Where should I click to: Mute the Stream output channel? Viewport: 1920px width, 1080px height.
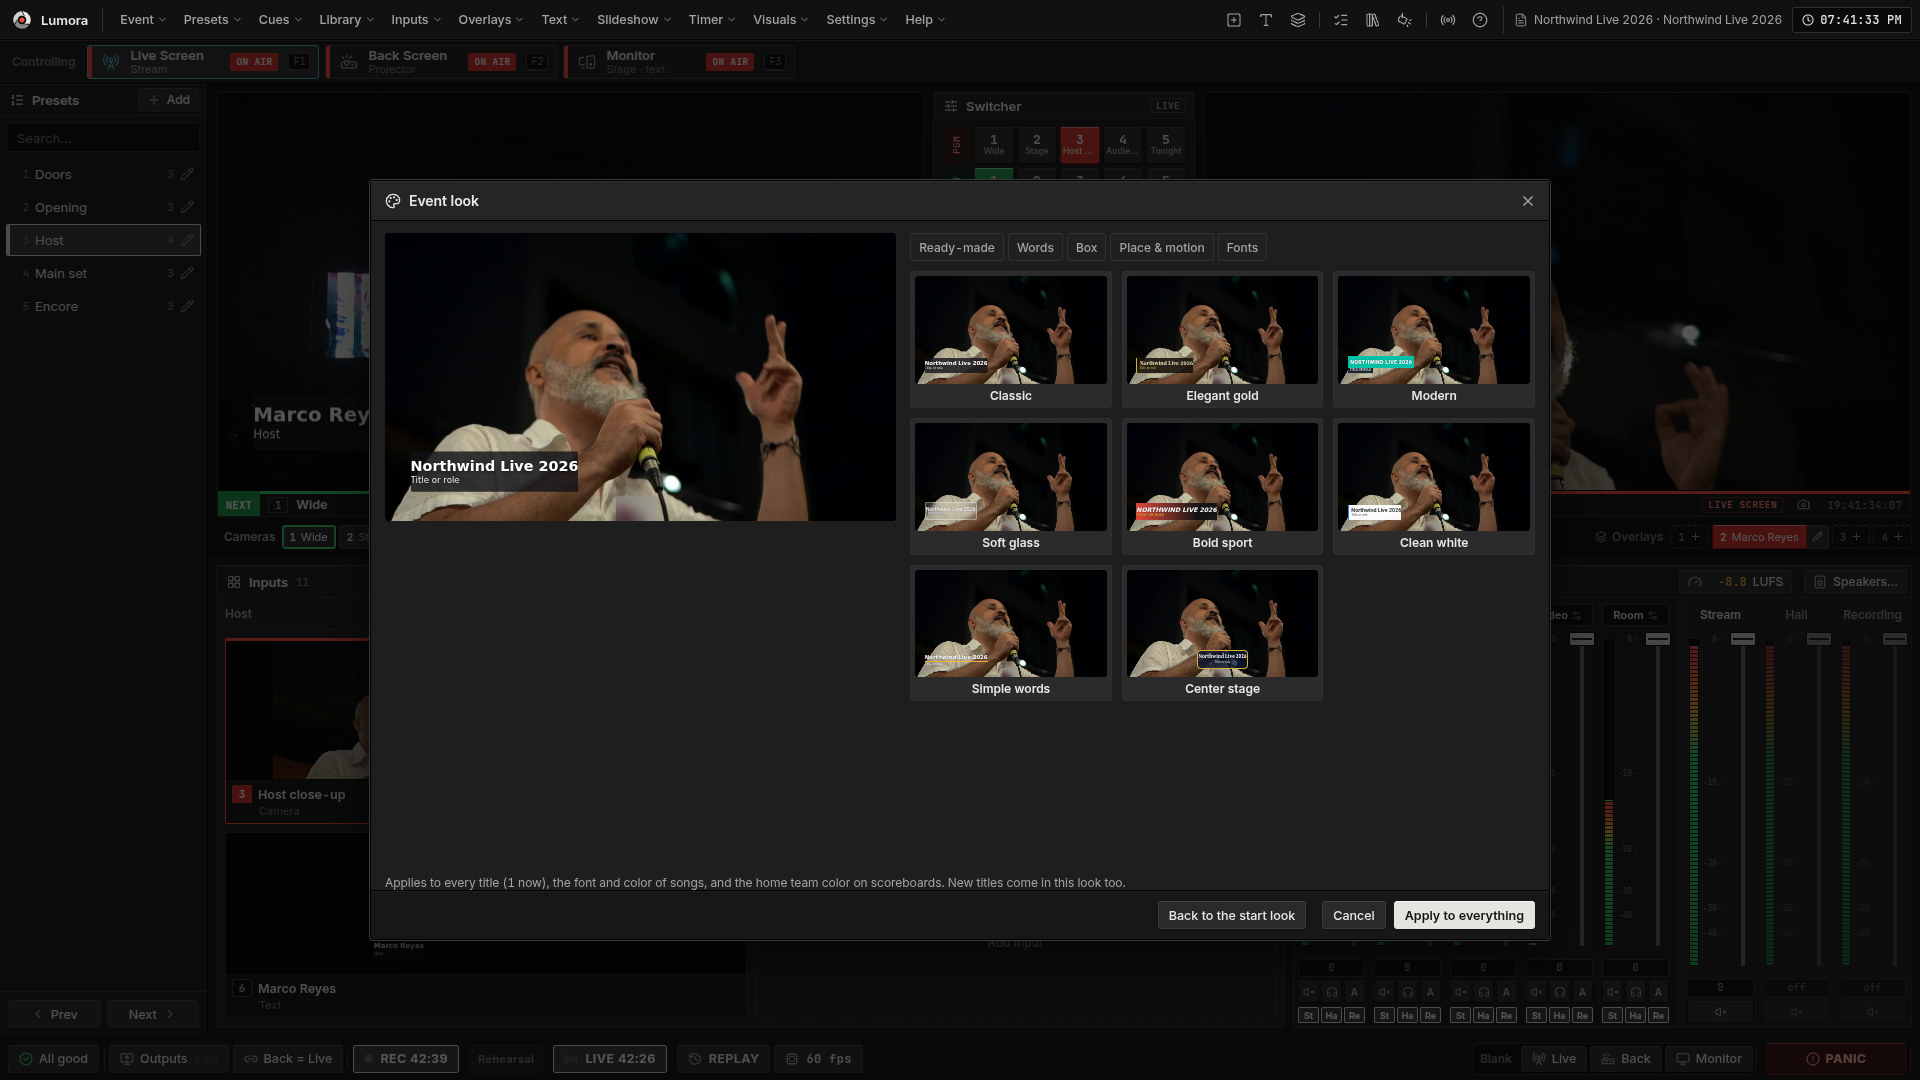tap(1720, 1012)
